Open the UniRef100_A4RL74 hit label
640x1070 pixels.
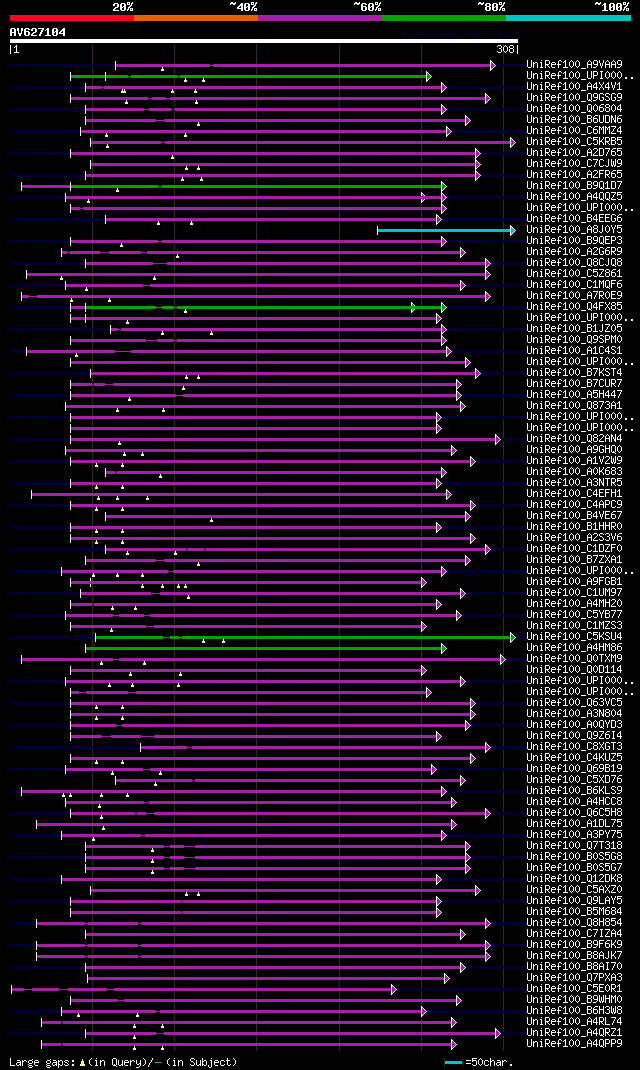[574, 1021]
